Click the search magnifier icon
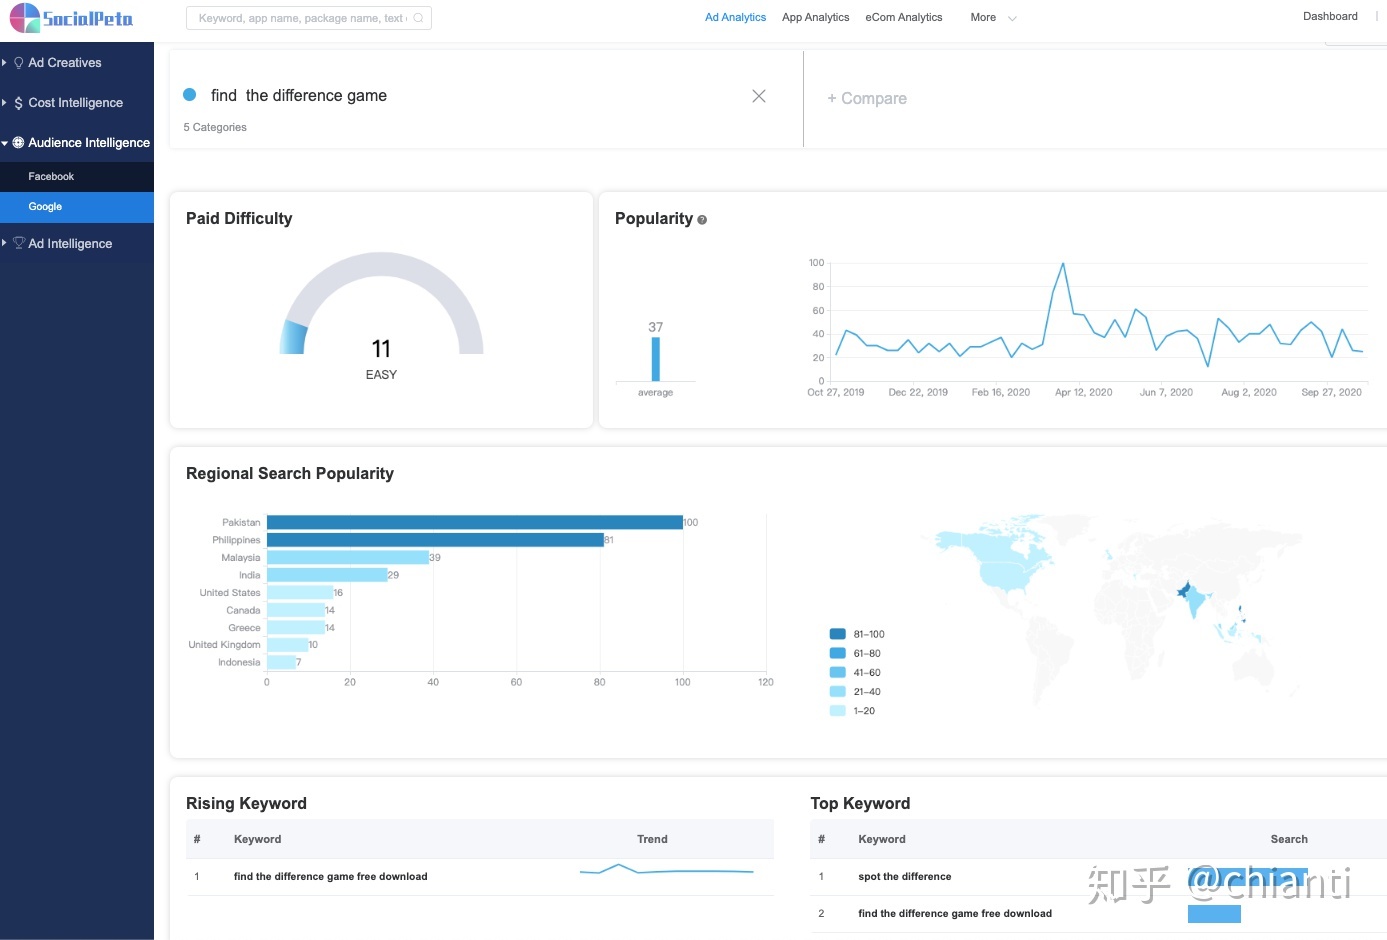 click(x=418, y=18)
